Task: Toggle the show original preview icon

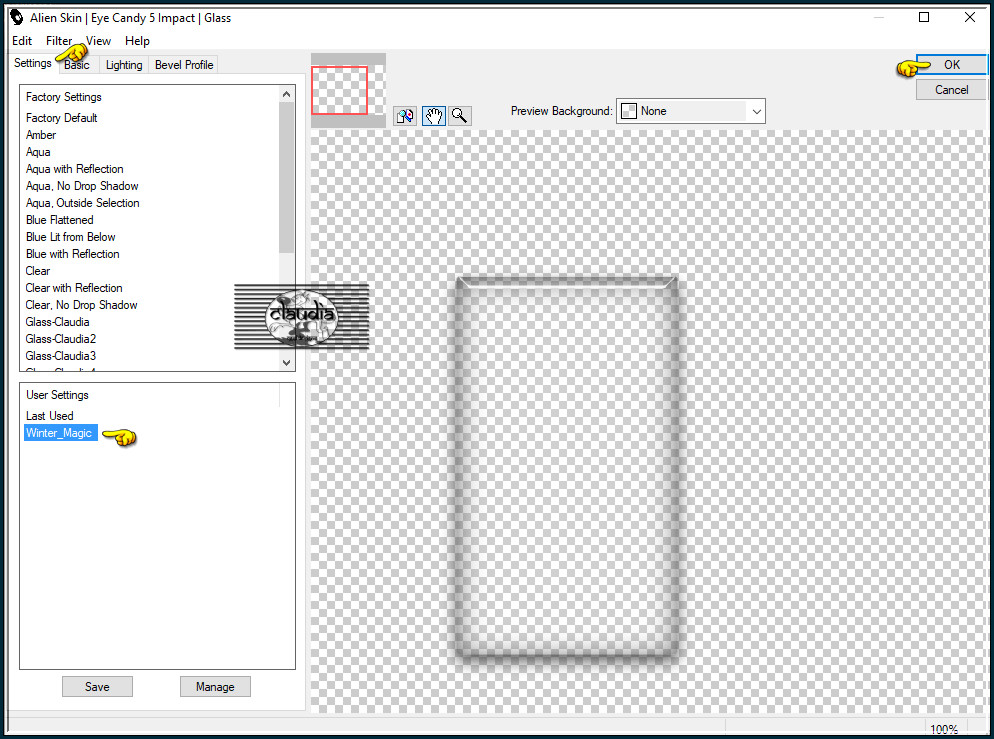Action: click(404, 116)
